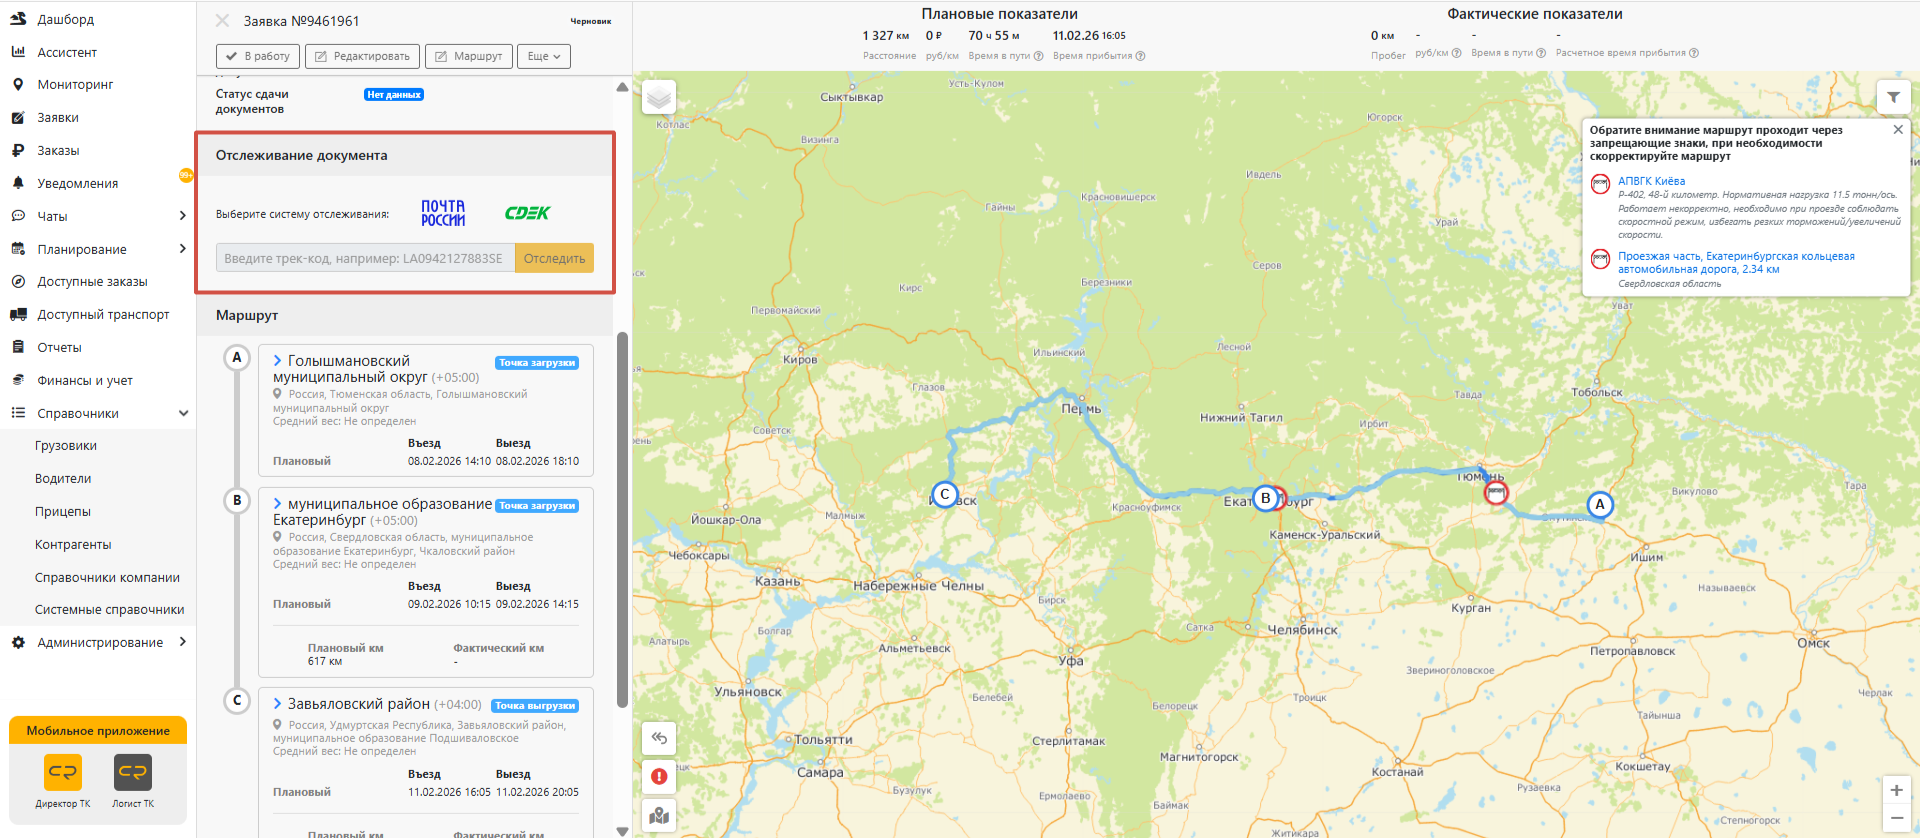This screenshot has height=838, width=1920.
Task: Open the АПВГК Киёва warning link
Action: pos(1651,181)
